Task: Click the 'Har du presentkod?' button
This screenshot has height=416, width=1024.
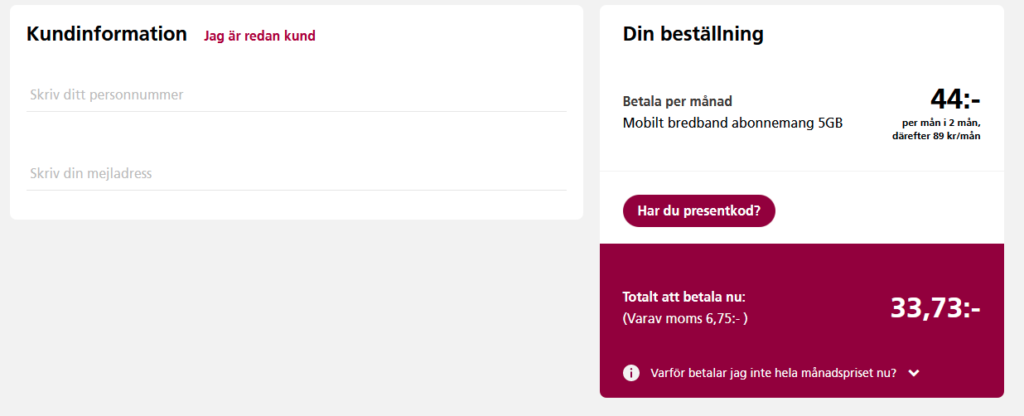Action: (x=699, y=211)
